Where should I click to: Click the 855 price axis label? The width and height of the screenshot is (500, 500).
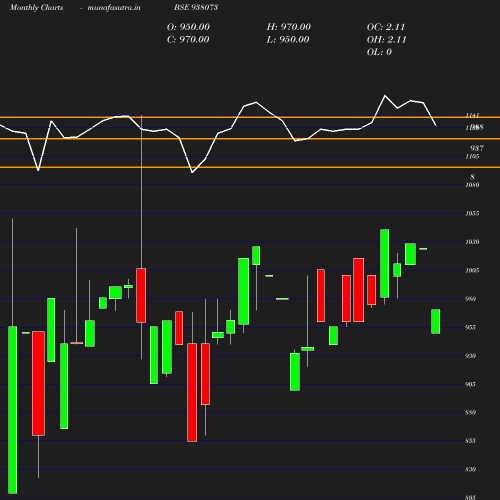pyautogui.click(x=470, y=441)
